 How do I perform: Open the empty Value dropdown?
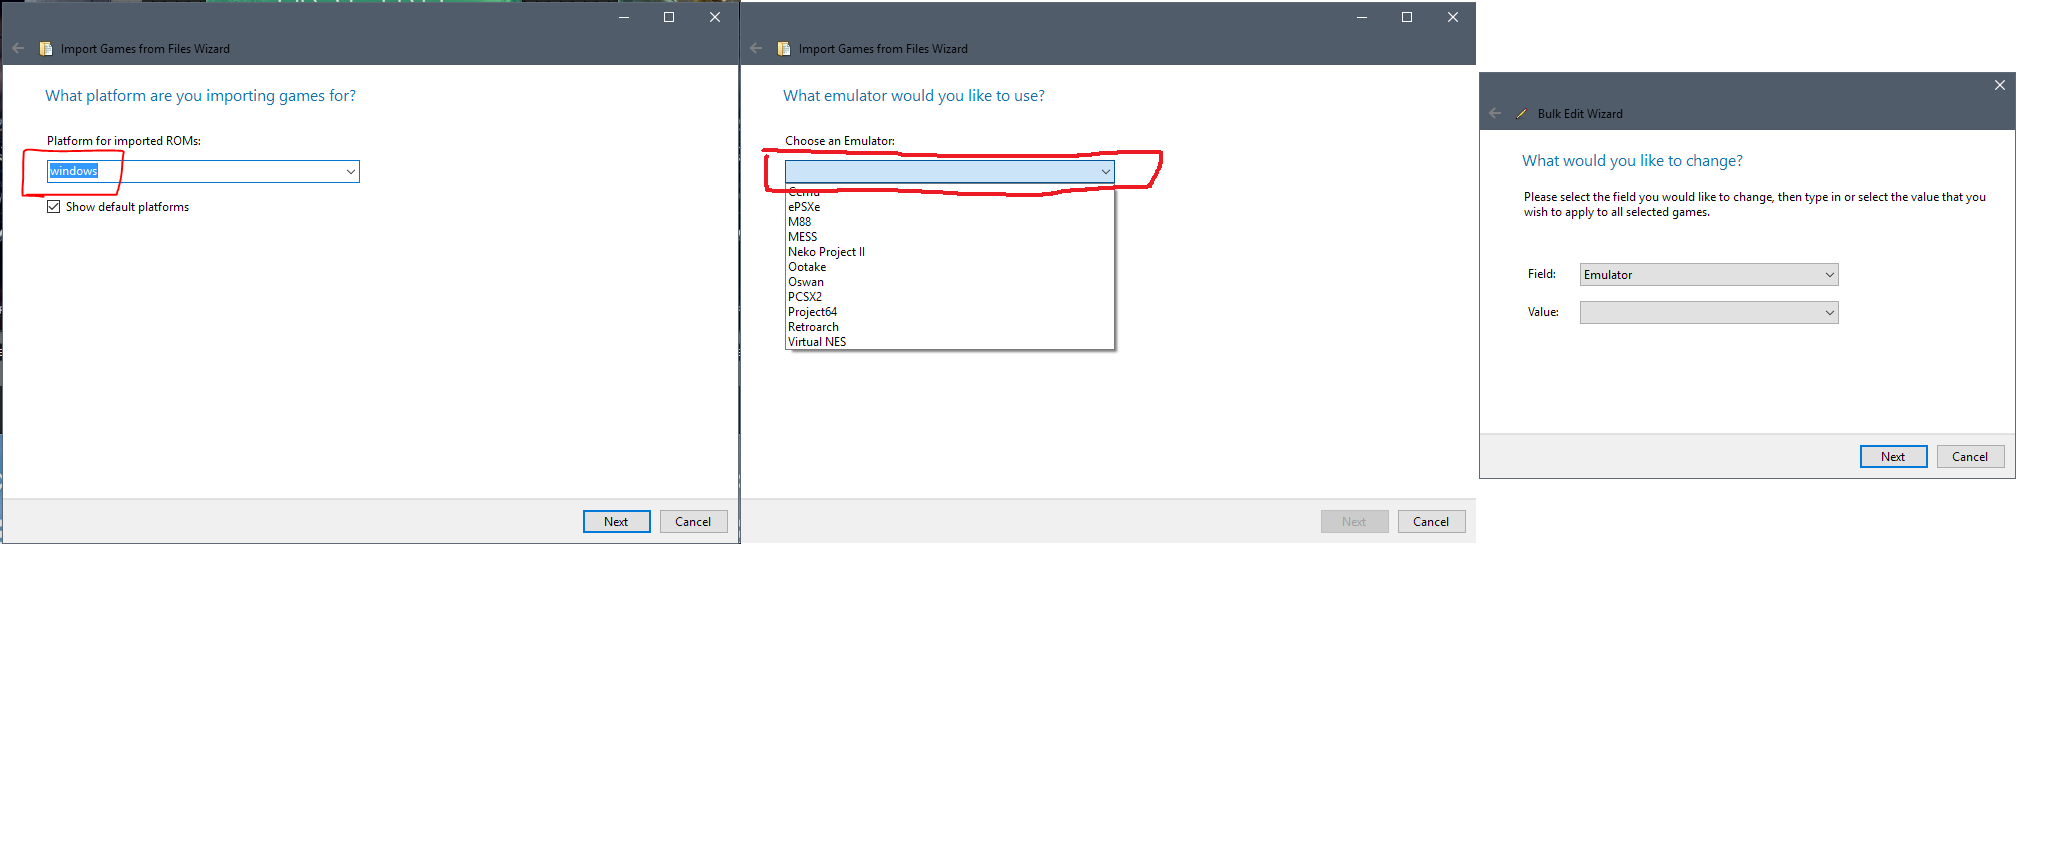pos(1709,312)
